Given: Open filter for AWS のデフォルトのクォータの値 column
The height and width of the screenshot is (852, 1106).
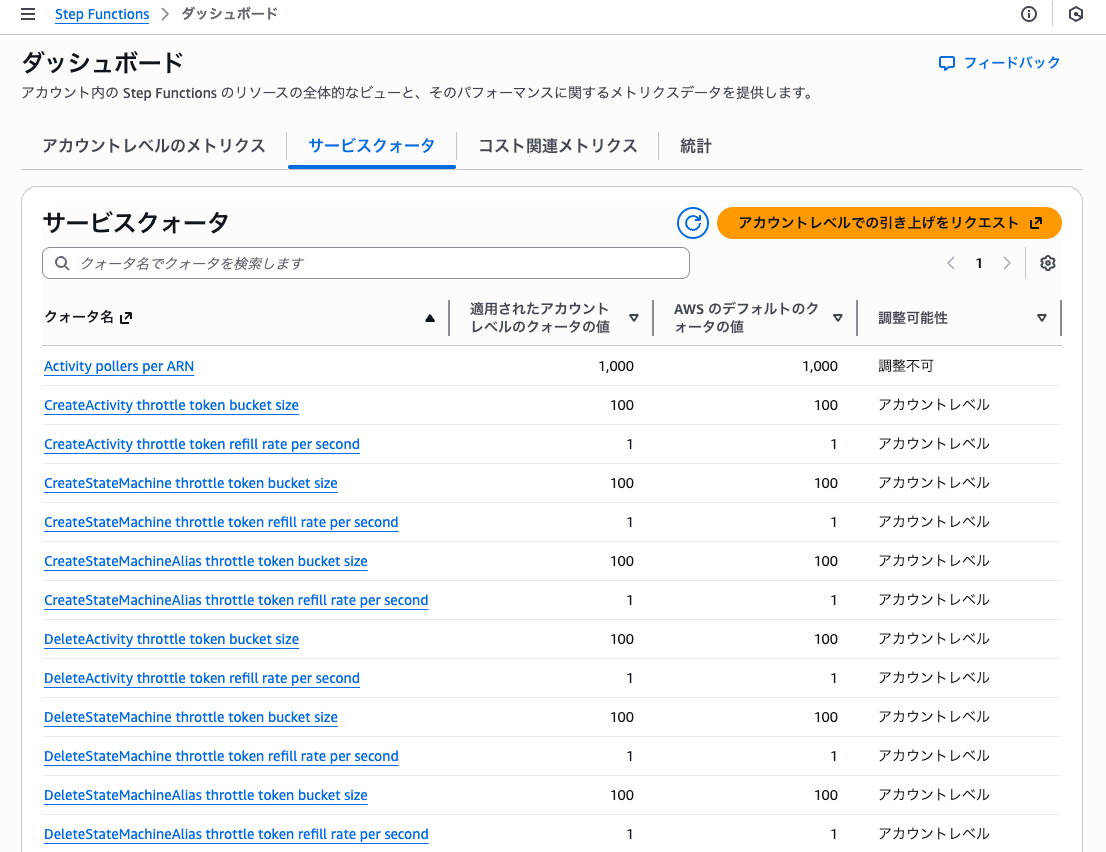Looking at the screenshot, I should (x=838, y=316).
